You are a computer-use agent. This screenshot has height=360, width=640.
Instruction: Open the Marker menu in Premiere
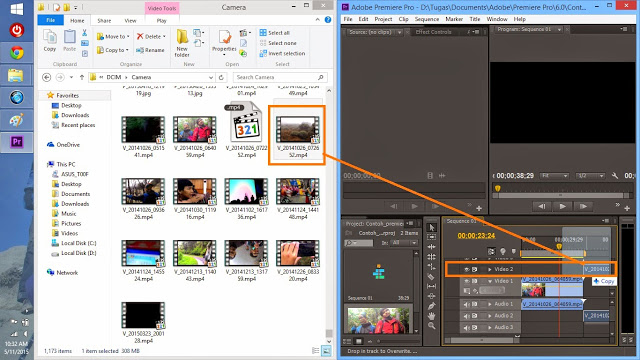(x=454, y=19)
